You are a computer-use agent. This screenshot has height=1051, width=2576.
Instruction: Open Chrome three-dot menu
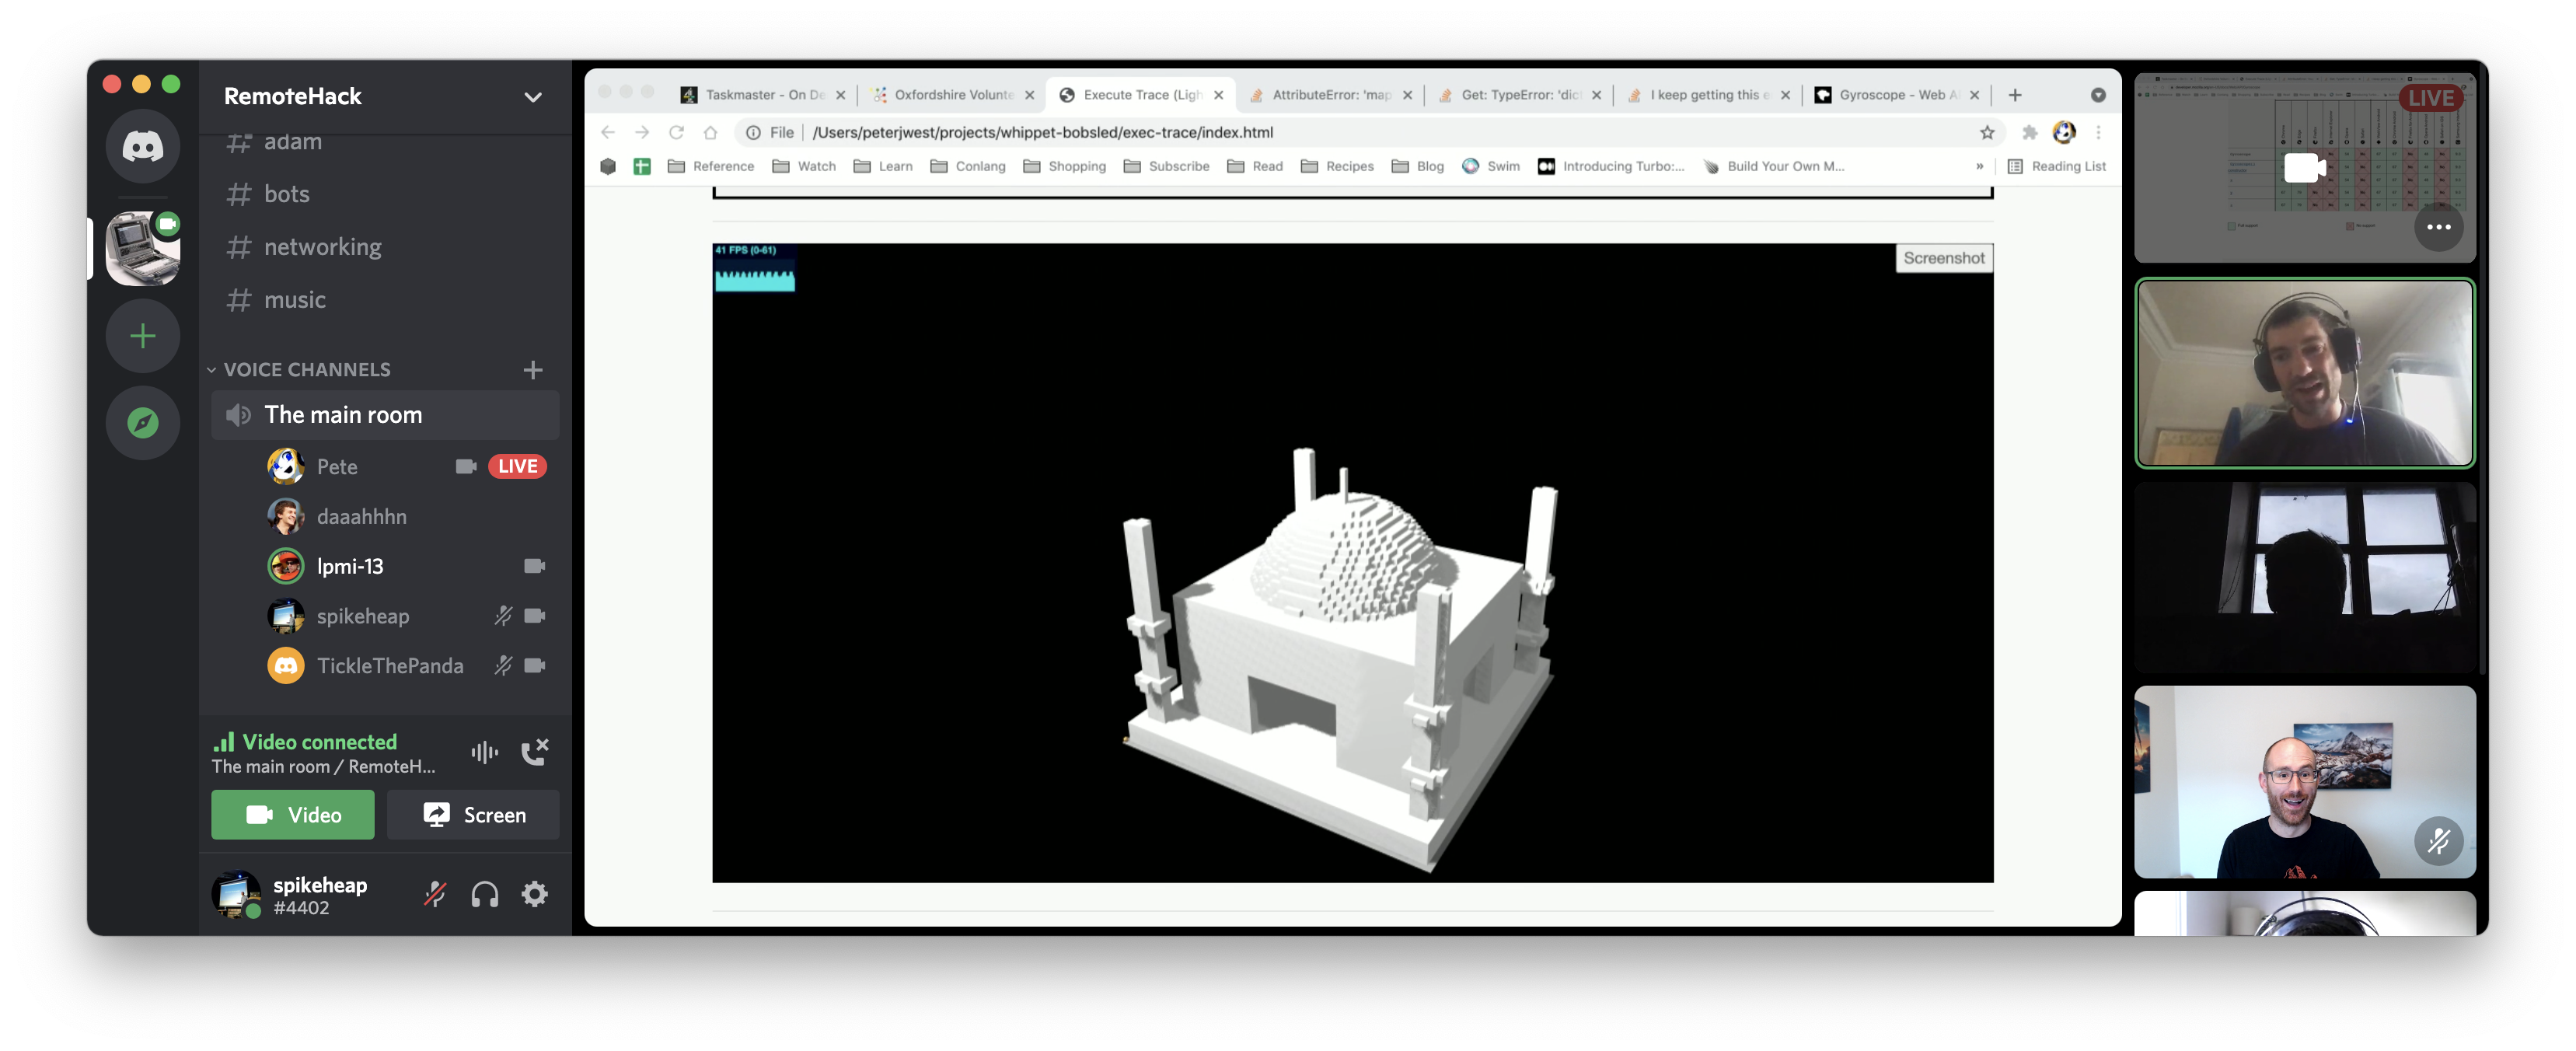[x=2098, y=132]
